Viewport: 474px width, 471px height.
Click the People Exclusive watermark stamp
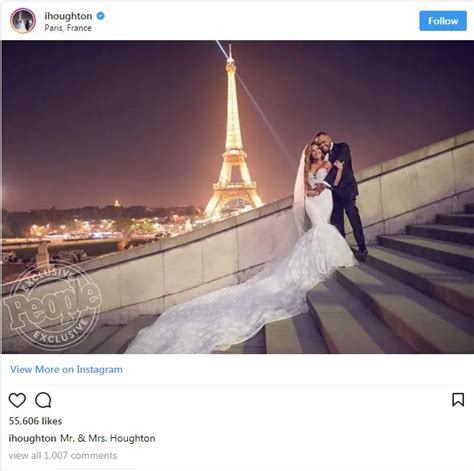tap(52, 305)
